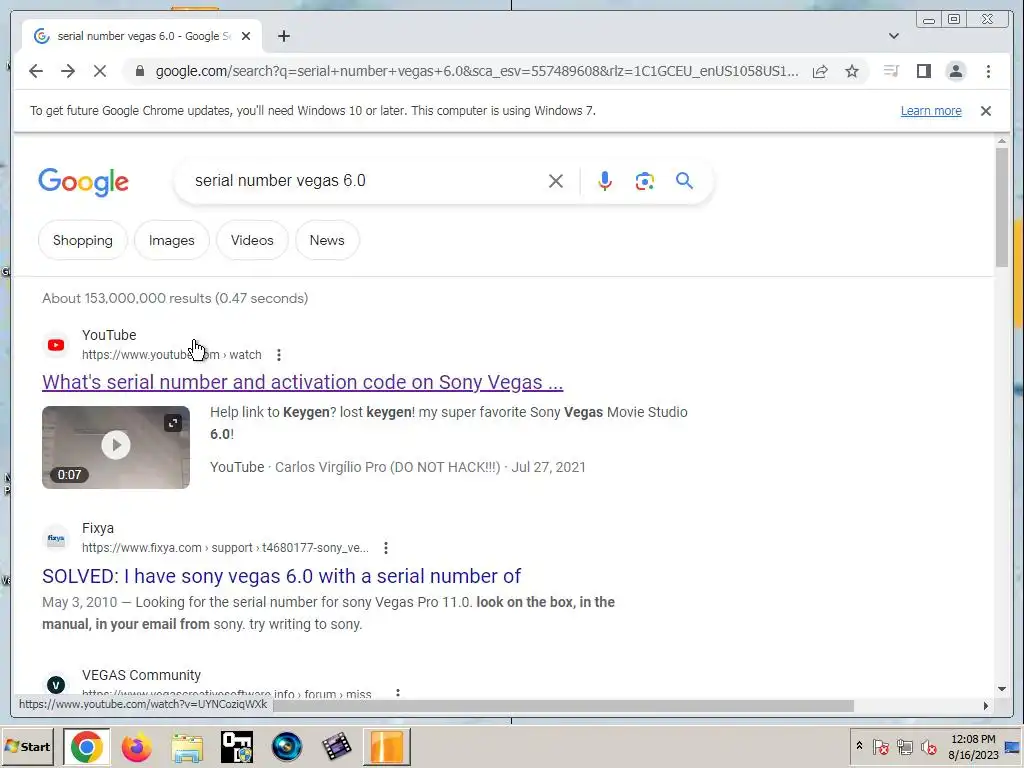Open the volume tray icon

928,746
